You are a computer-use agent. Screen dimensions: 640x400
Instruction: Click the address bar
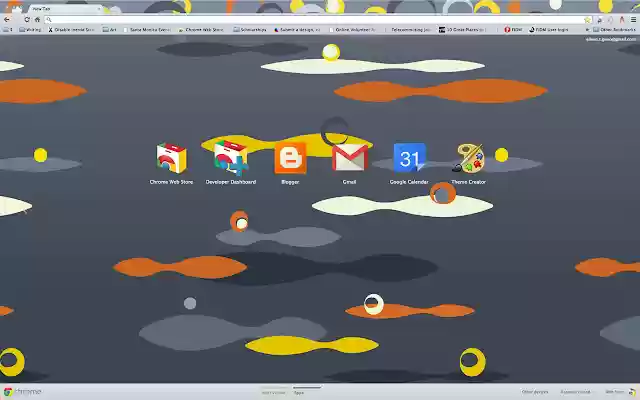pyautogui.click(x=314, y=20)
